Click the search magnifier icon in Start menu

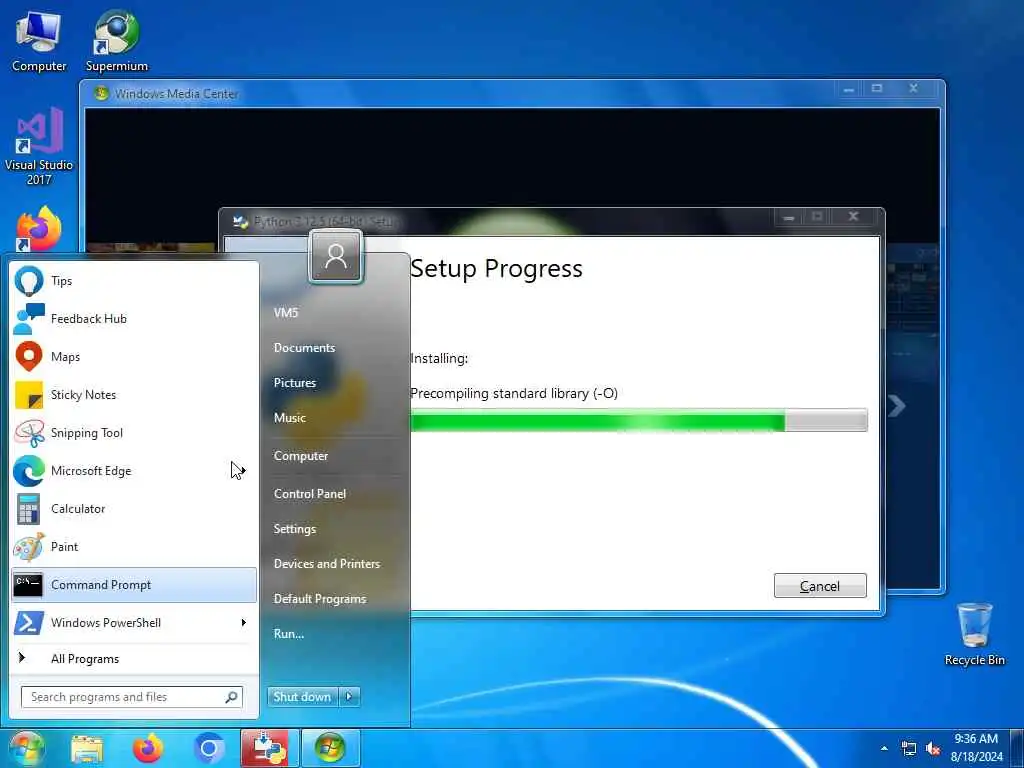[x=231, y=697]
